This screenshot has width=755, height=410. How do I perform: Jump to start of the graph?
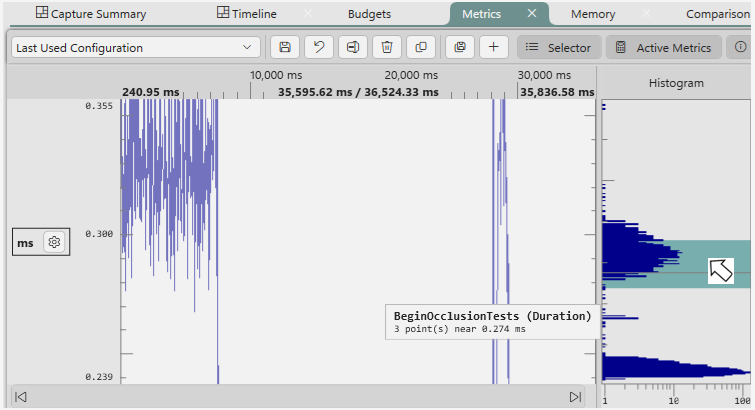[20, 397]
